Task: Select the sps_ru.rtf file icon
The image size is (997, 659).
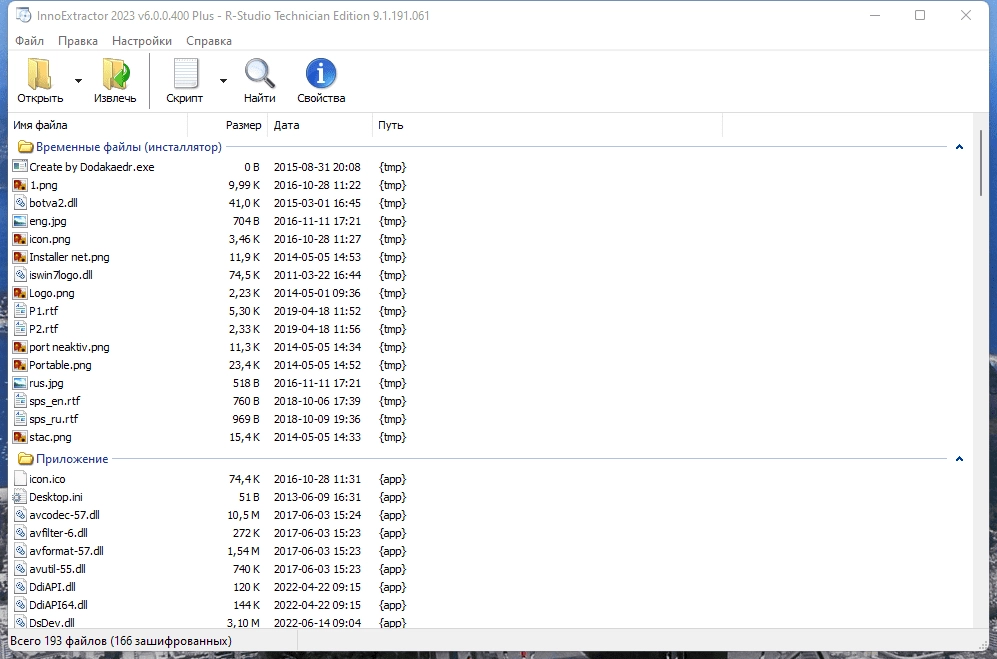Action: tap(20, 419)
